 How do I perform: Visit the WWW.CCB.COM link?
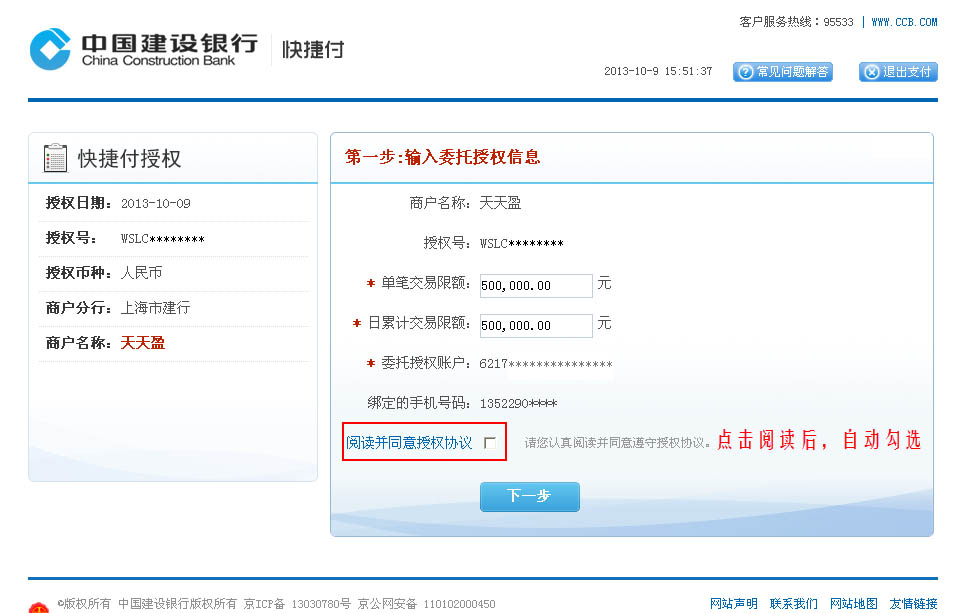(904, 22)
